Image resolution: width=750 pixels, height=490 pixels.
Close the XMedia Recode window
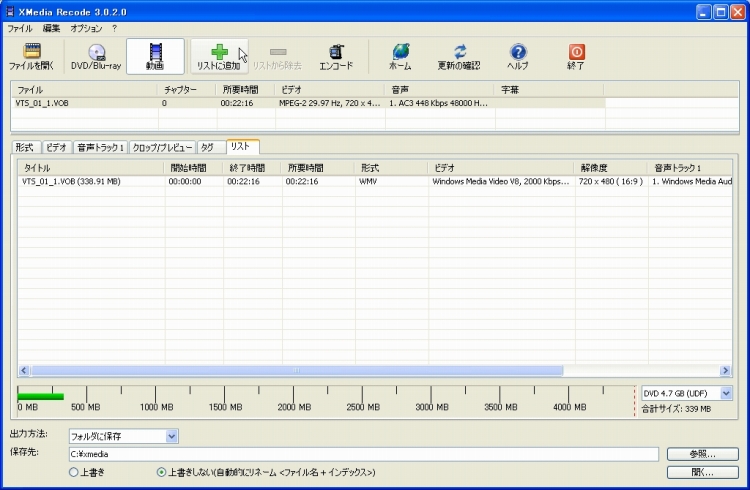(x=738, y=12)
